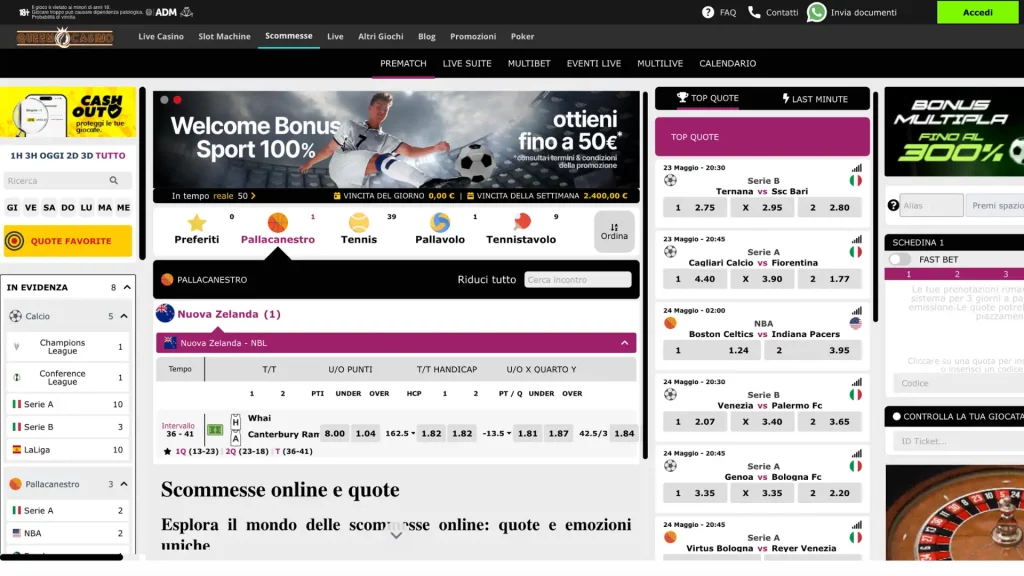Open the 162.5 points line dropdown
Viewport: 1024px width, 576px height.
pyautogui.click(x=400, y=433)
